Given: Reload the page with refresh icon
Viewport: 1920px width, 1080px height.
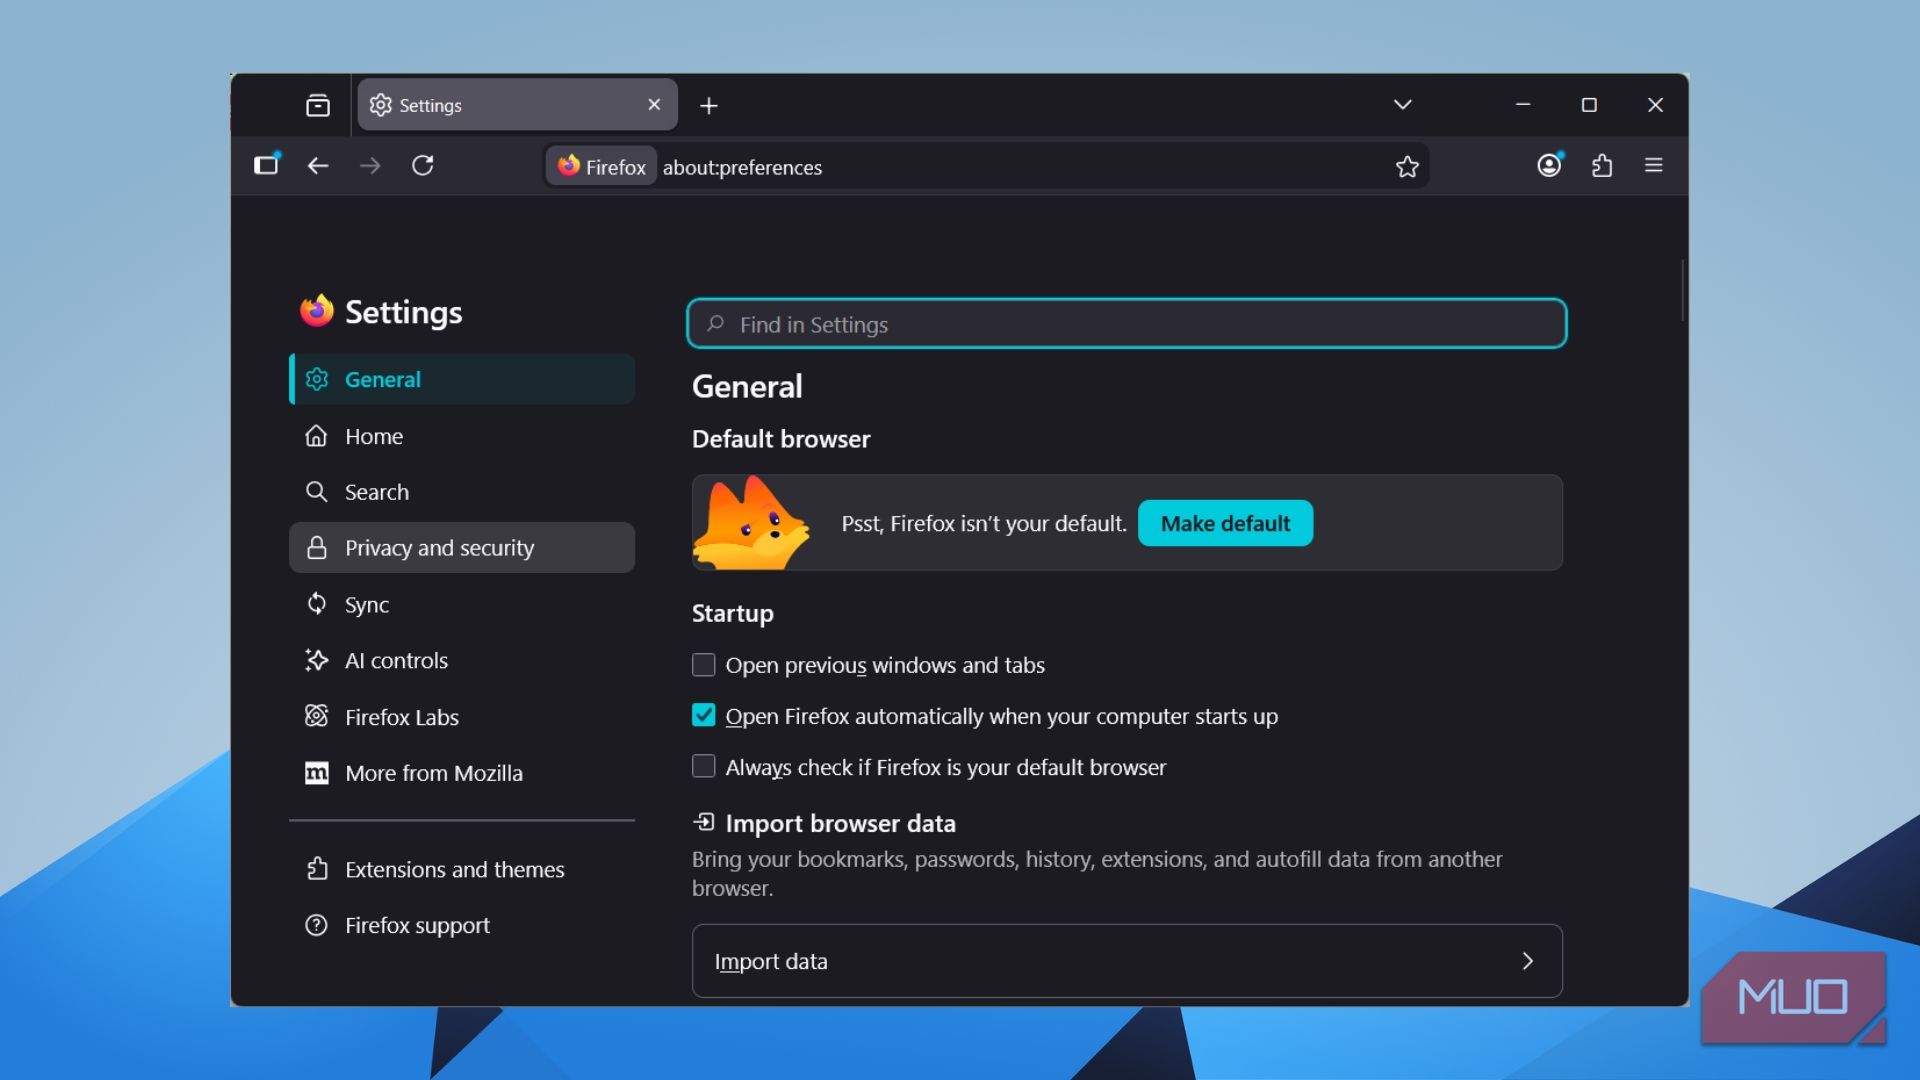Looking at the screenshot, I should pos(423,165).
